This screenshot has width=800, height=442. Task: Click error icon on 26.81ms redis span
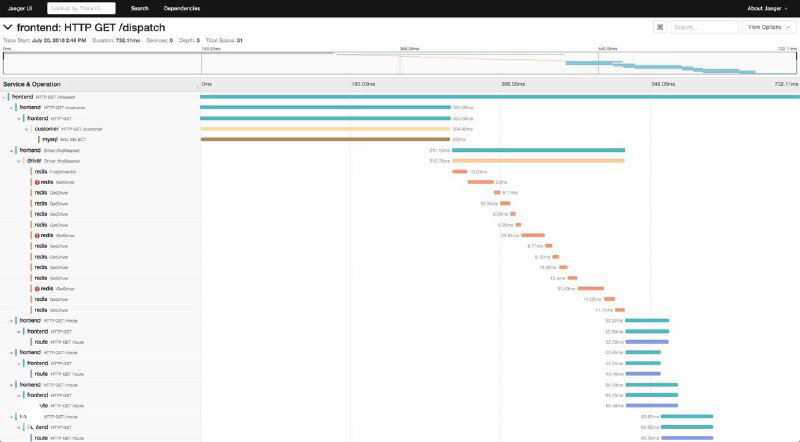tap(37, 235)
